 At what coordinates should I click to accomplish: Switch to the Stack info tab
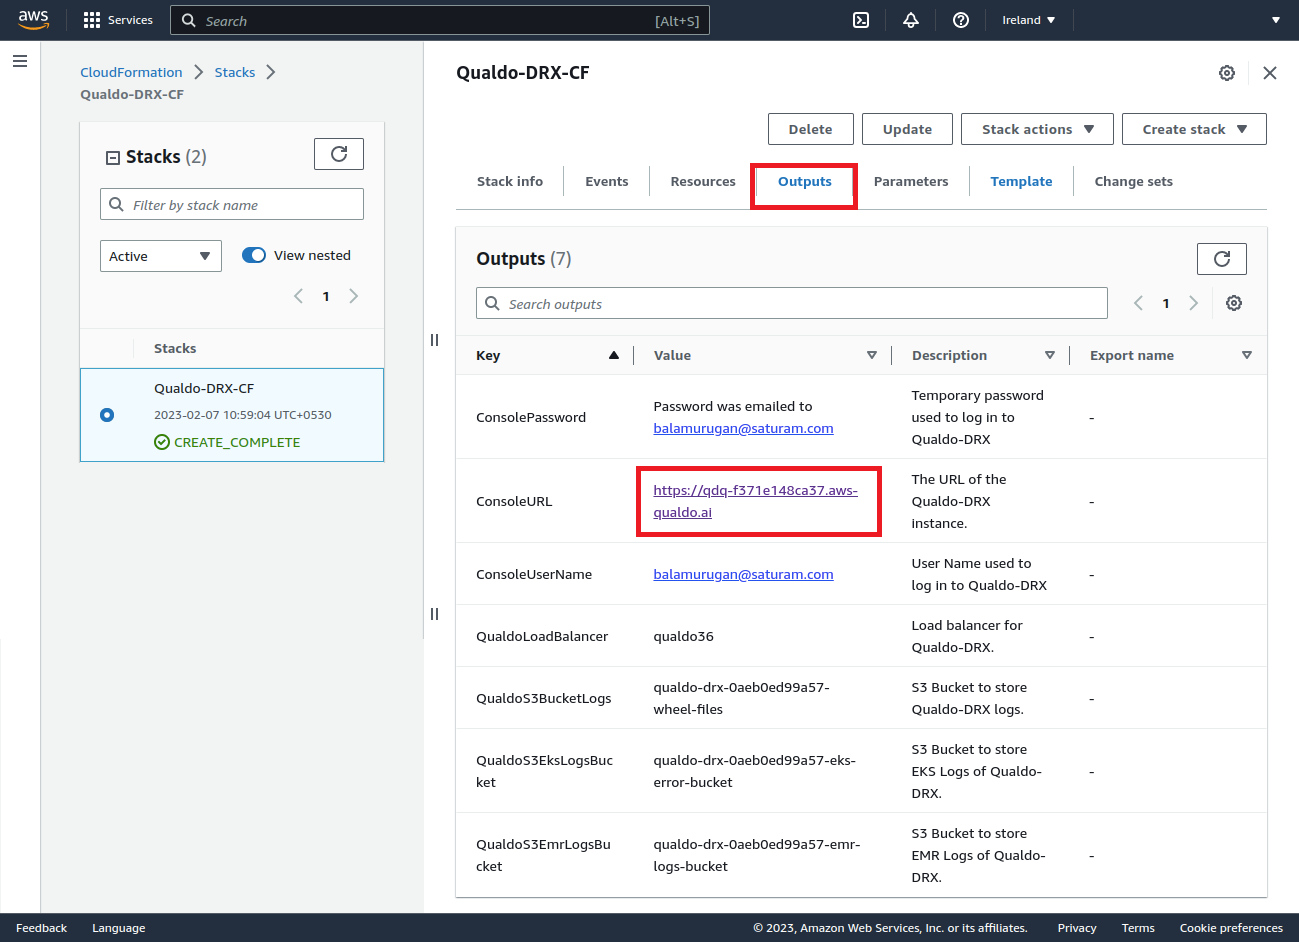click(x=510, y=181)
